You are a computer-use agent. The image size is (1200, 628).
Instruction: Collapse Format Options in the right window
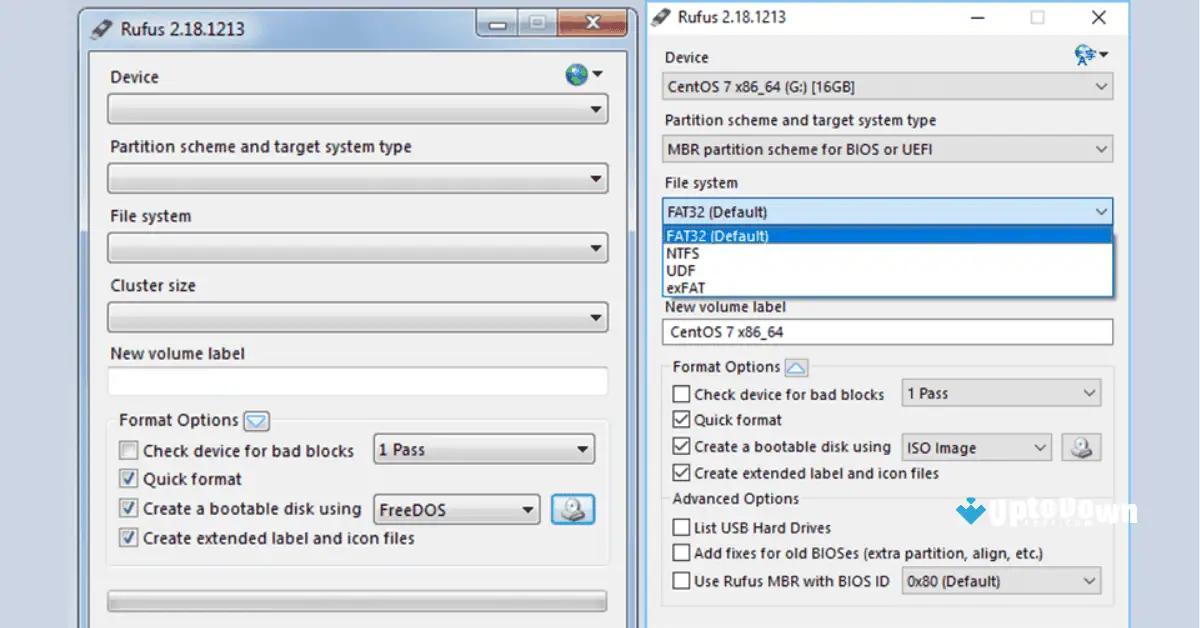[796, 367]
